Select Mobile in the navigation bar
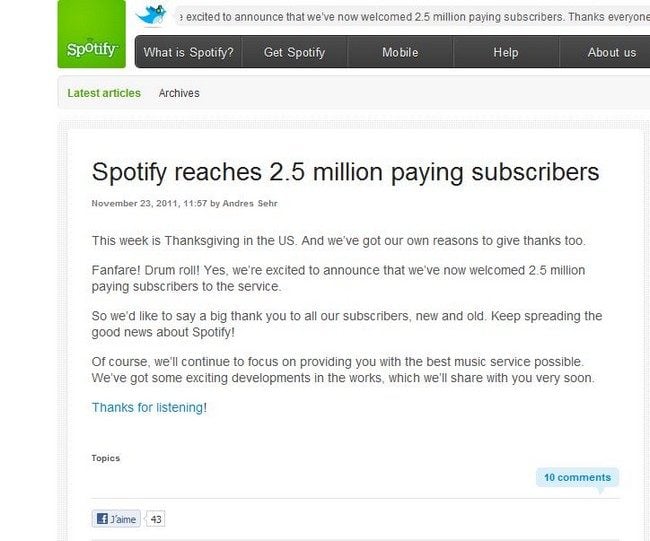This screenshot has width=650, height=541. [x=400, y=52]
